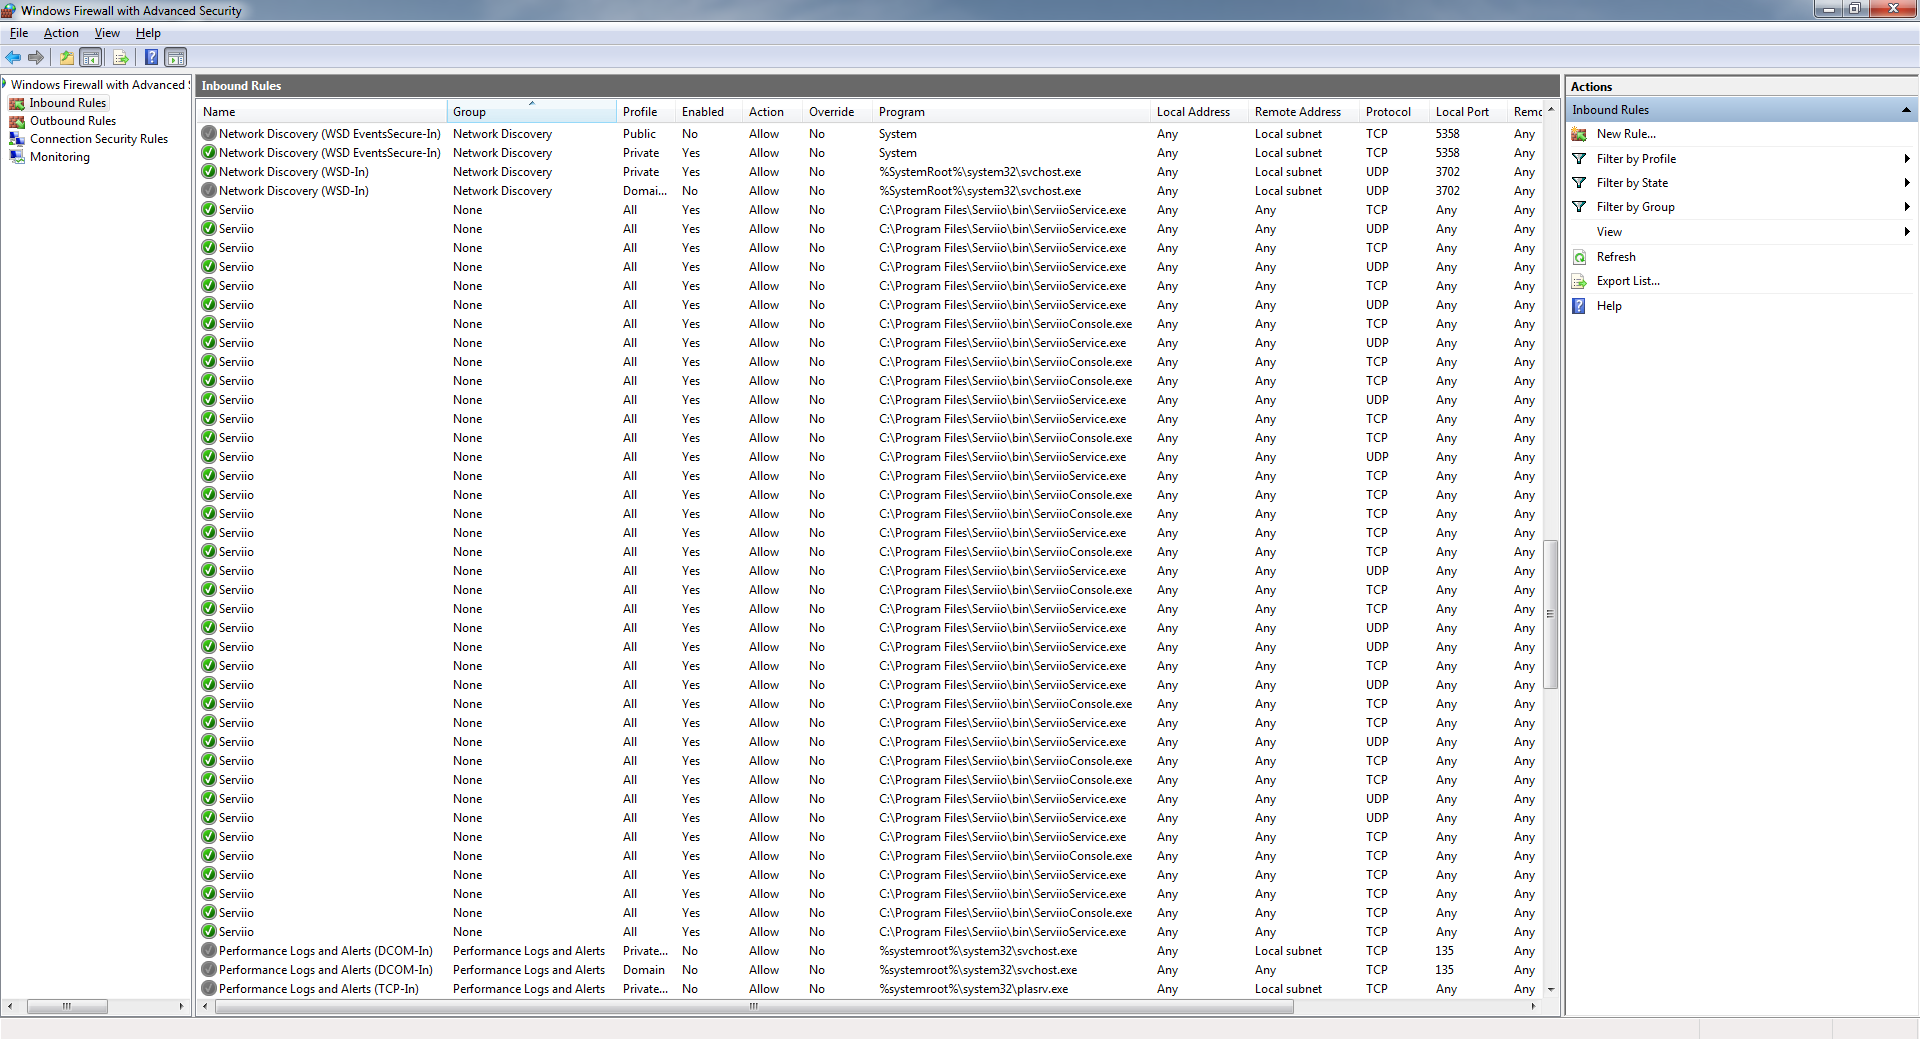1920x1040 pixels.
Task: Open the Filter by Profile submenu arrow
Action: 1907,159
